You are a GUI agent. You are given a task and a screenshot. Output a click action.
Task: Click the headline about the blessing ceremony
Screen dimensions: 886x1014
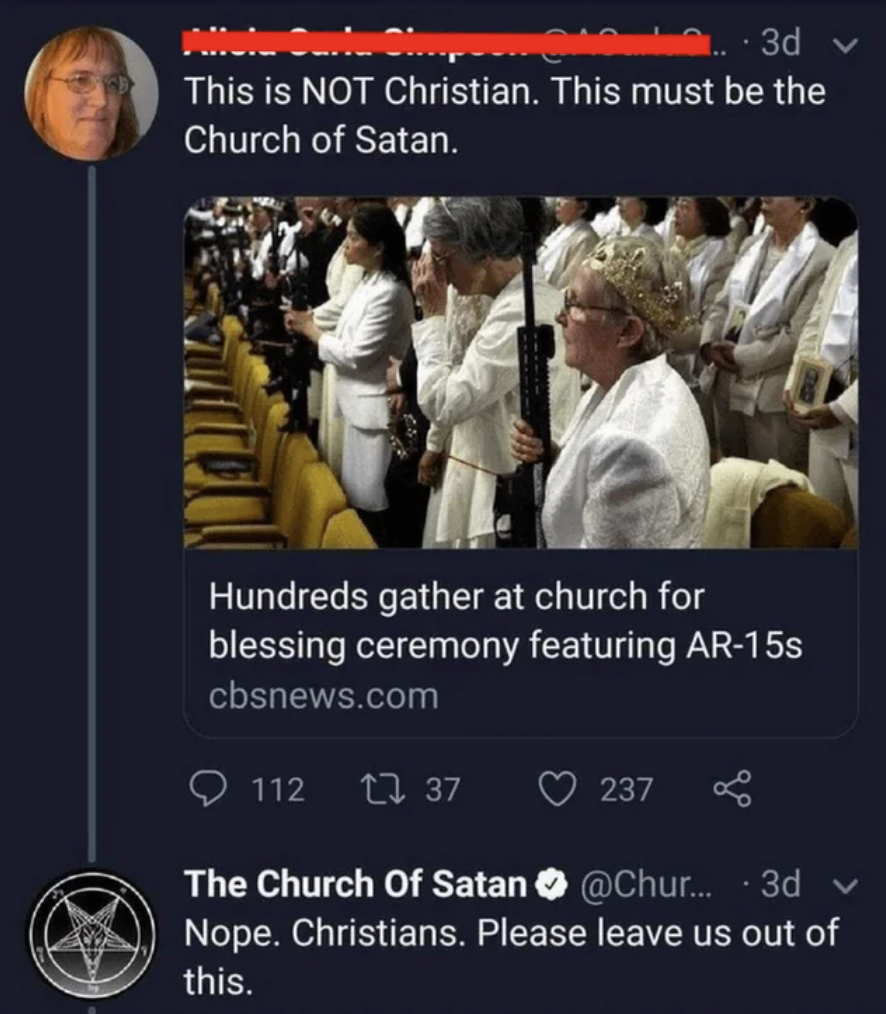(505, 621)
